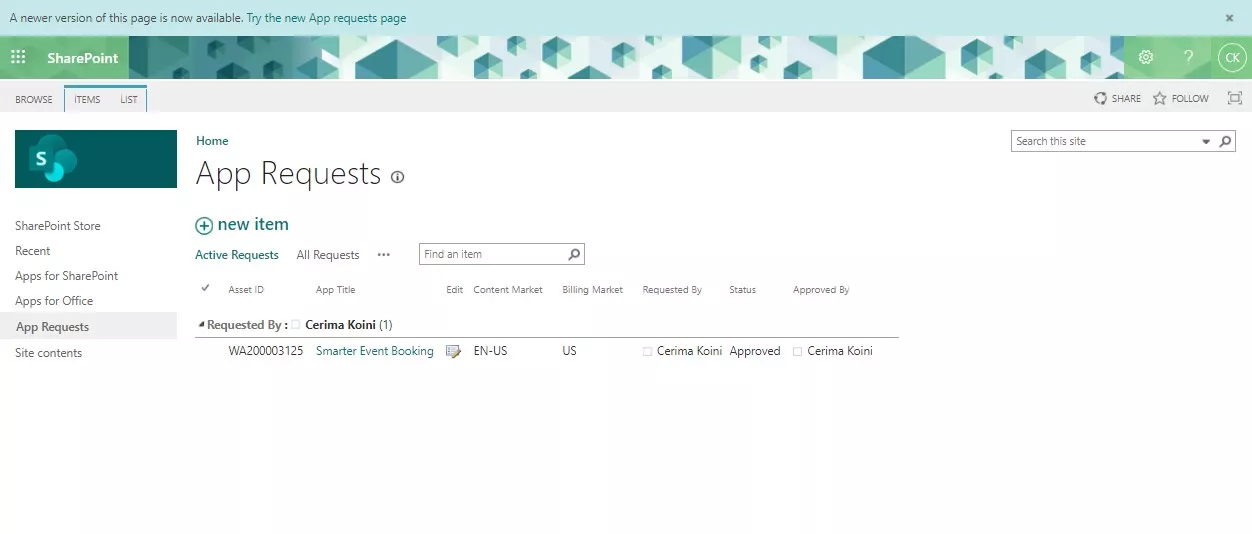Viewport: 1252px width, 534px height.
Task: Collapse the Requested By group
Action: tap(201, 325)
